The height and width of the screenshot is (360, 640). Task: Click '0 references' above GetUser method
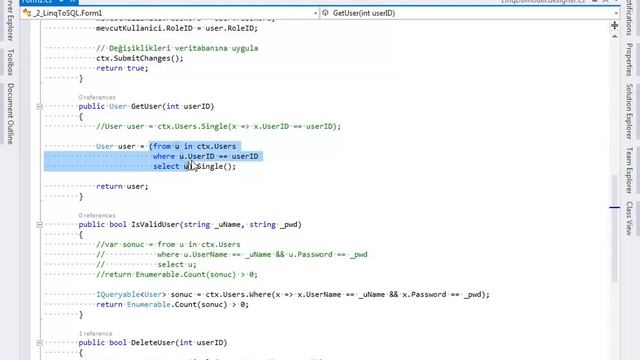(x=97, y=97)
